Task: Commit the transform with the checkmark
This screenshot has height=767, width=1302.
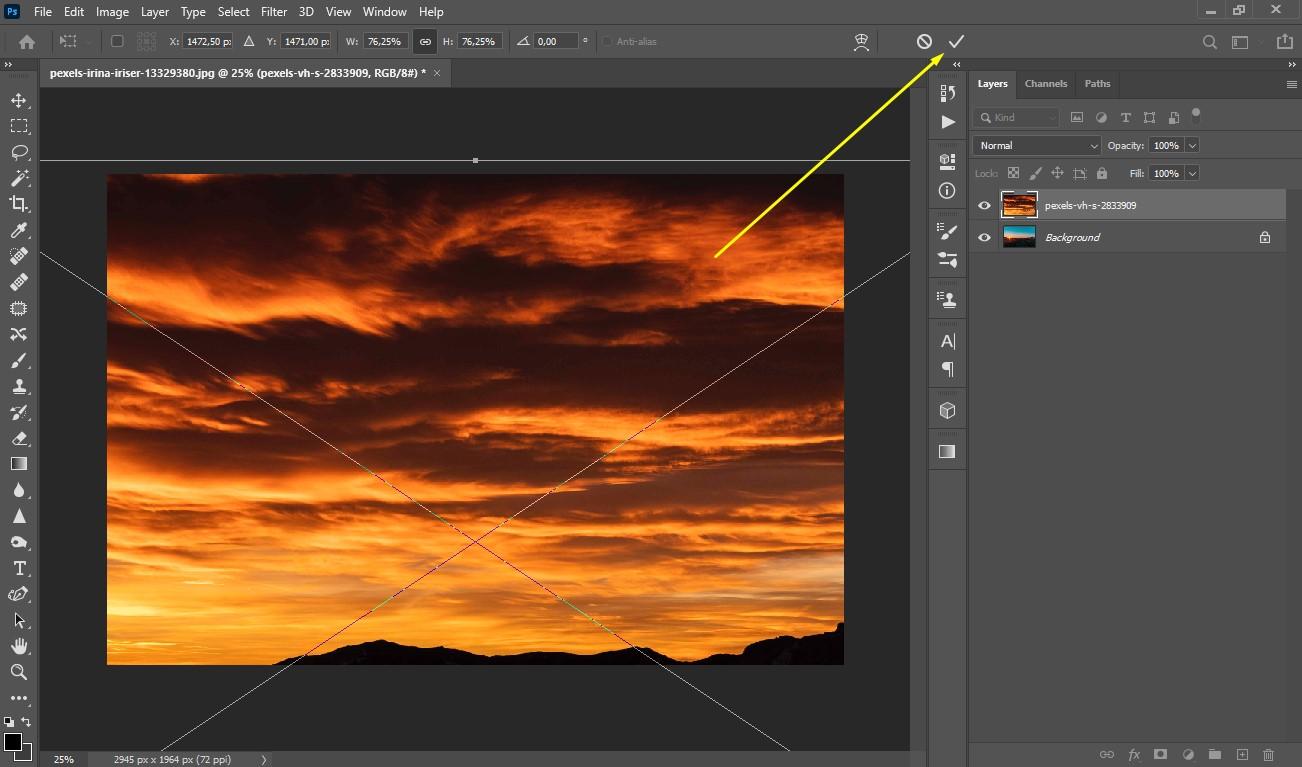Action: pos(956,41)
